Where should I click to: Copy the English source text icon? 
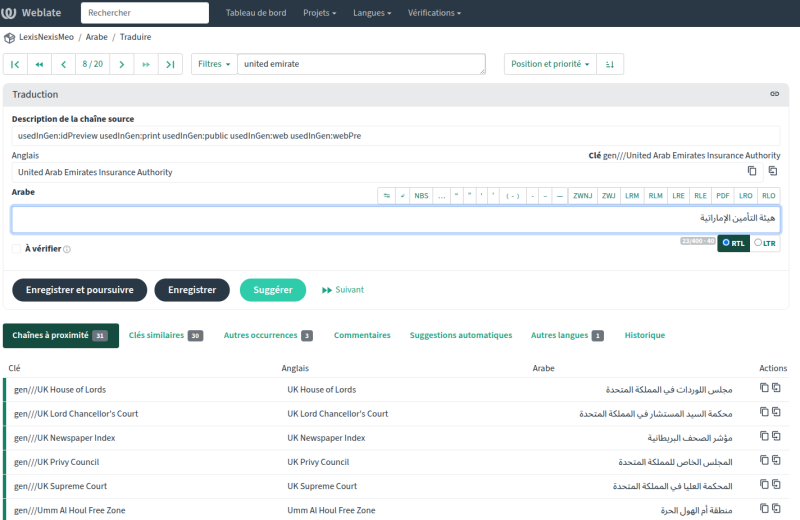pos(752,171)
